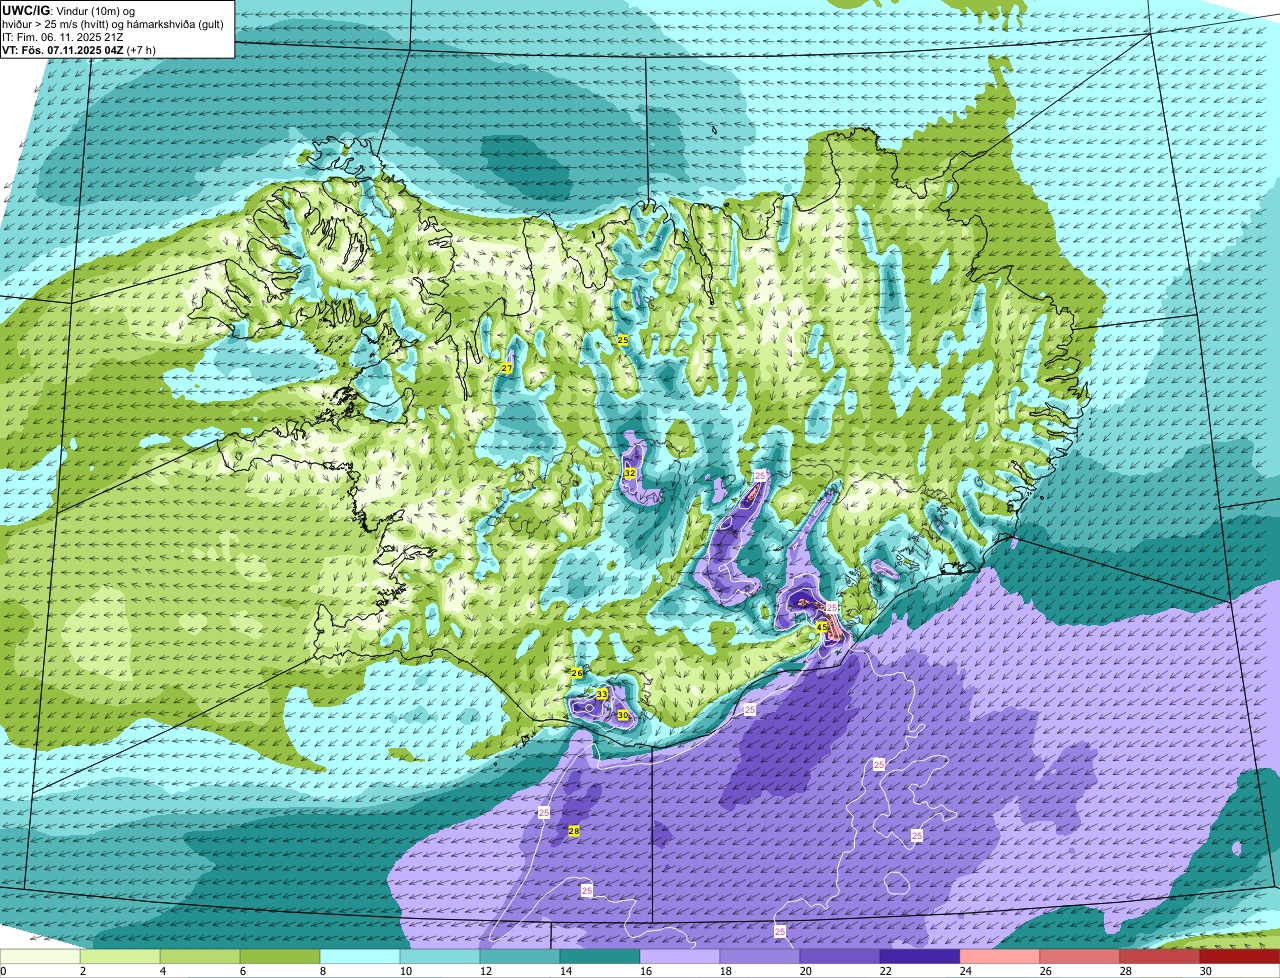Click the title line 'UWC/IG: Vindur (10m) og'
1280x978 pixels.
(69, 10)
